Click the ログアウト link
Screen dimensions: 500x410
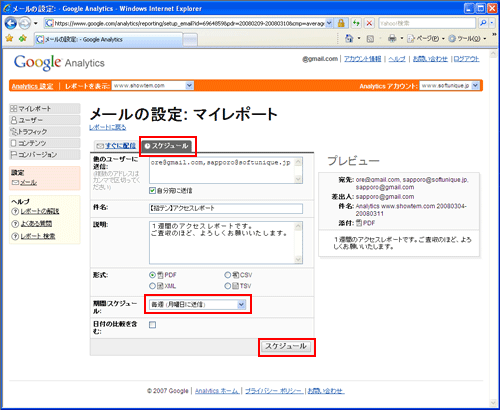[x=466, y=59]
